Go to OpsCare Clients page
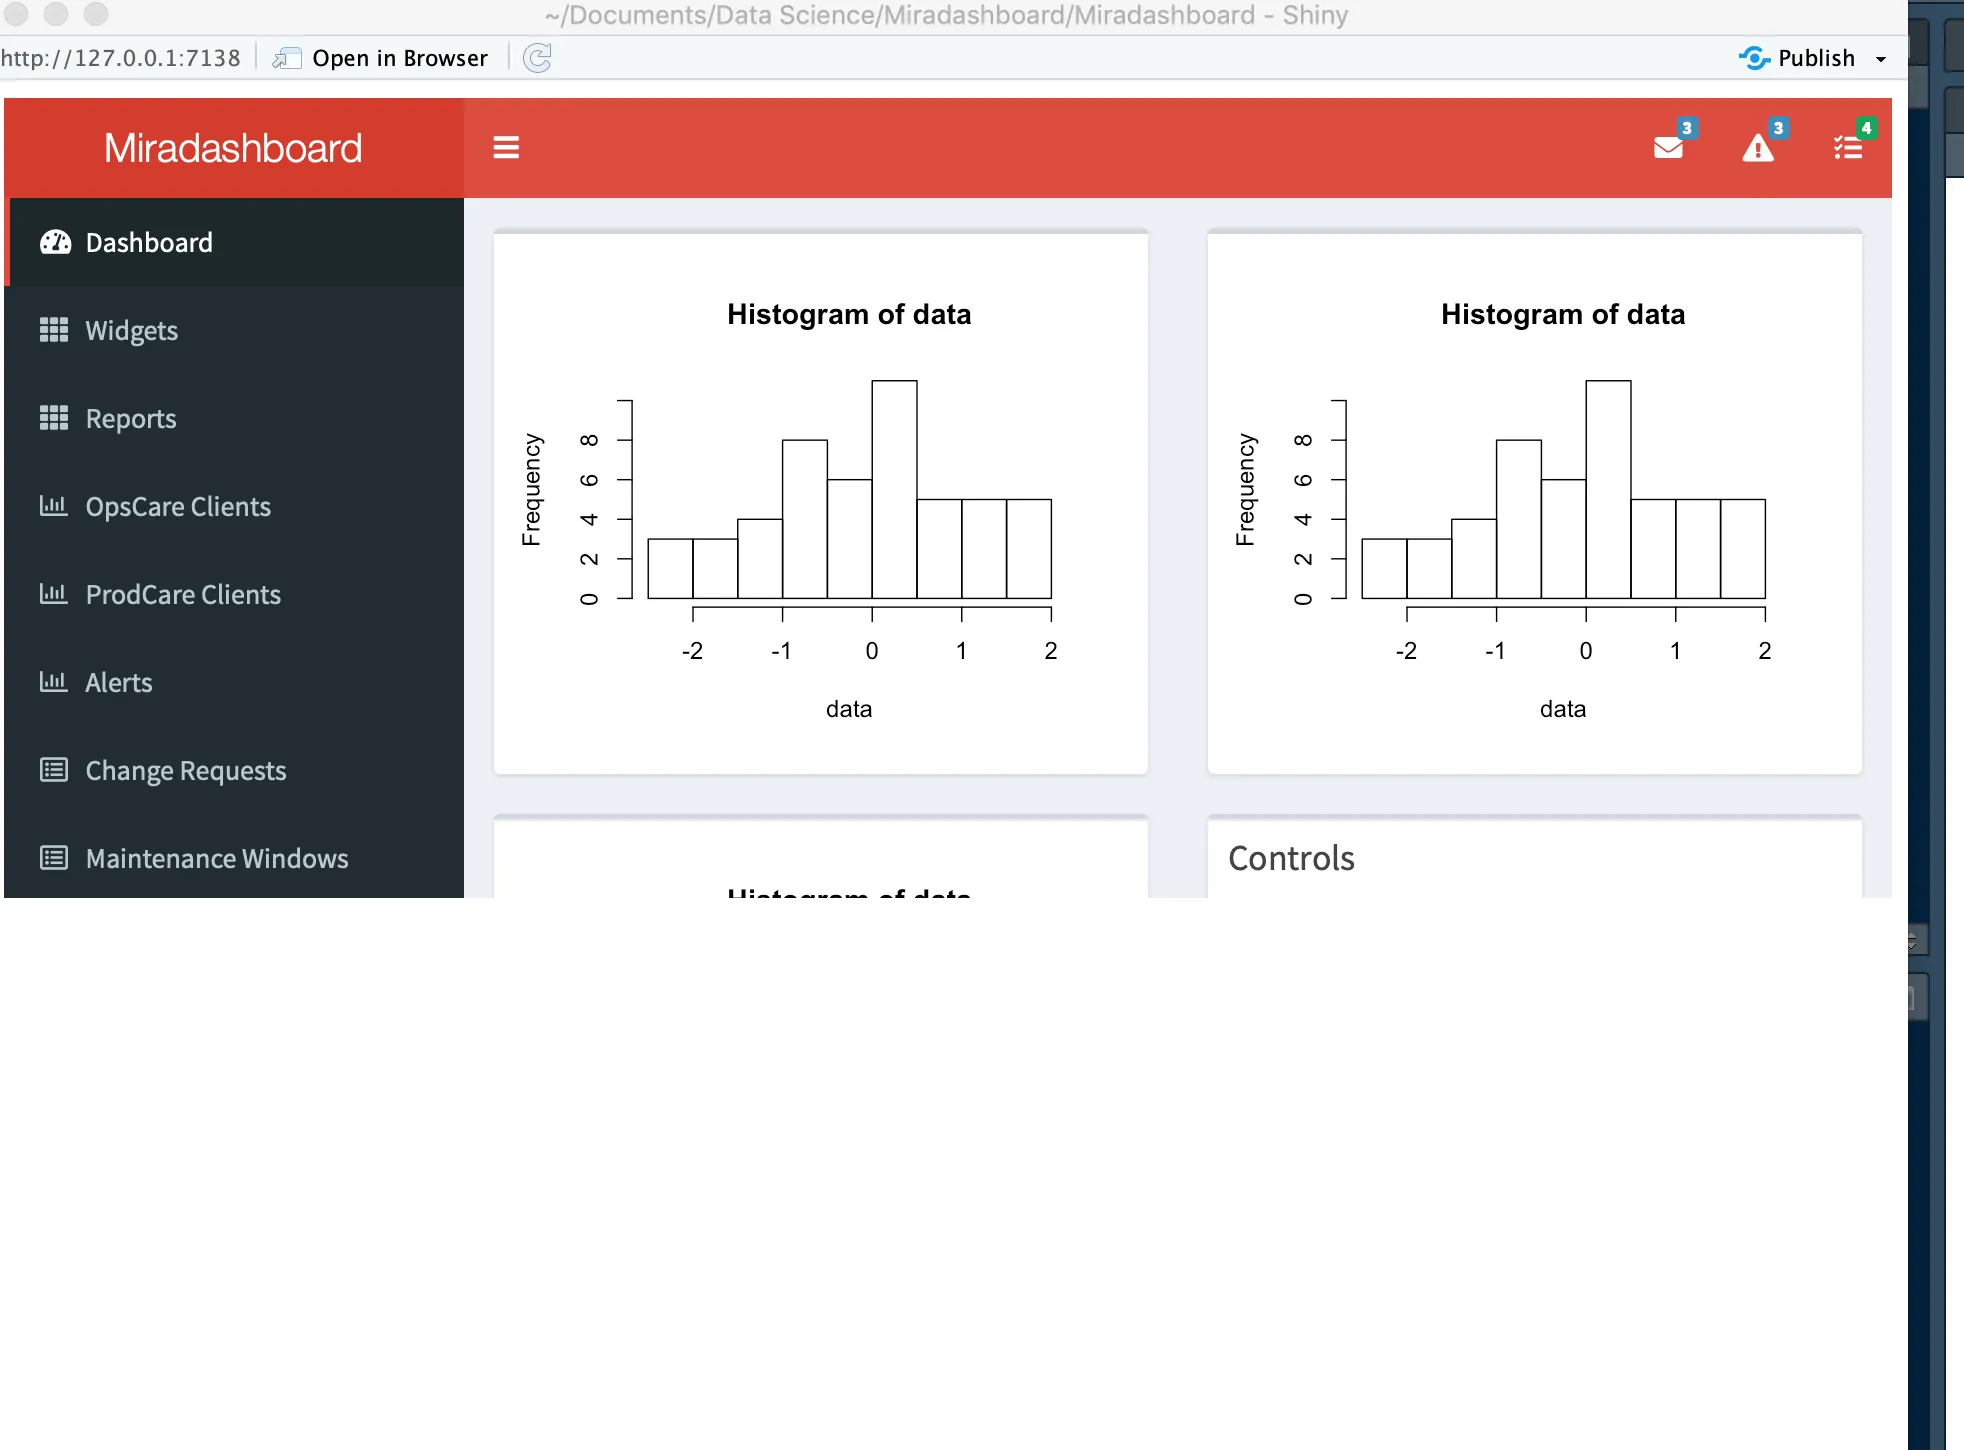This screenshot has height=1450, width=1964. (x=178, y=507)
